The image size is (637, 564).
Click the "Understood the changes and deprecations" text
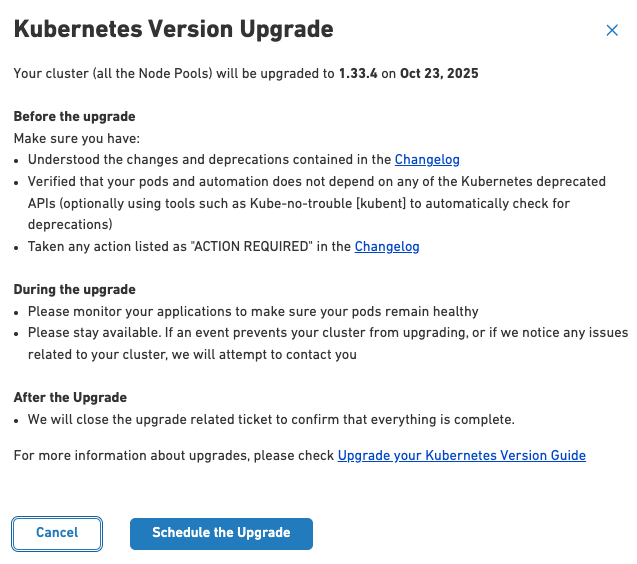(209, 159)
